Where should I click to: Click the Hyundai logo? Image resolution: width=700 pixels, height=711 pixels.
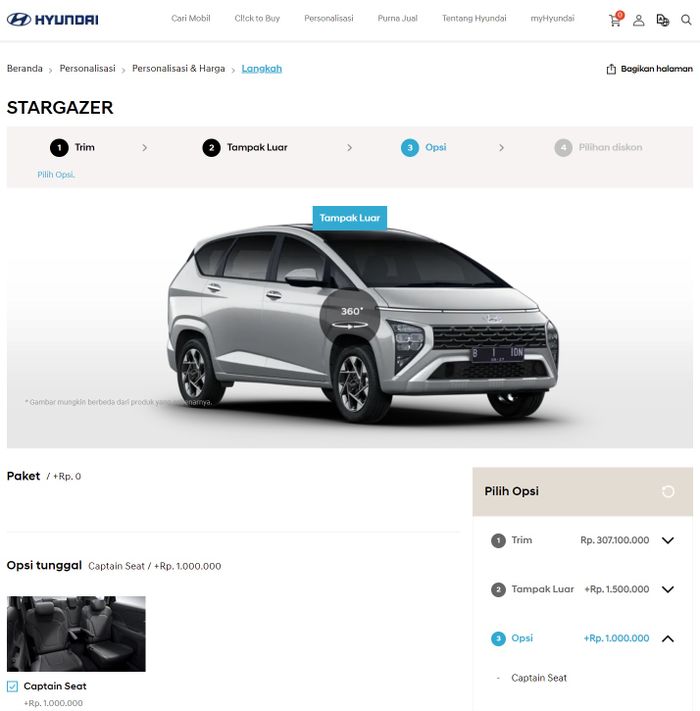[x=53, y=19]
